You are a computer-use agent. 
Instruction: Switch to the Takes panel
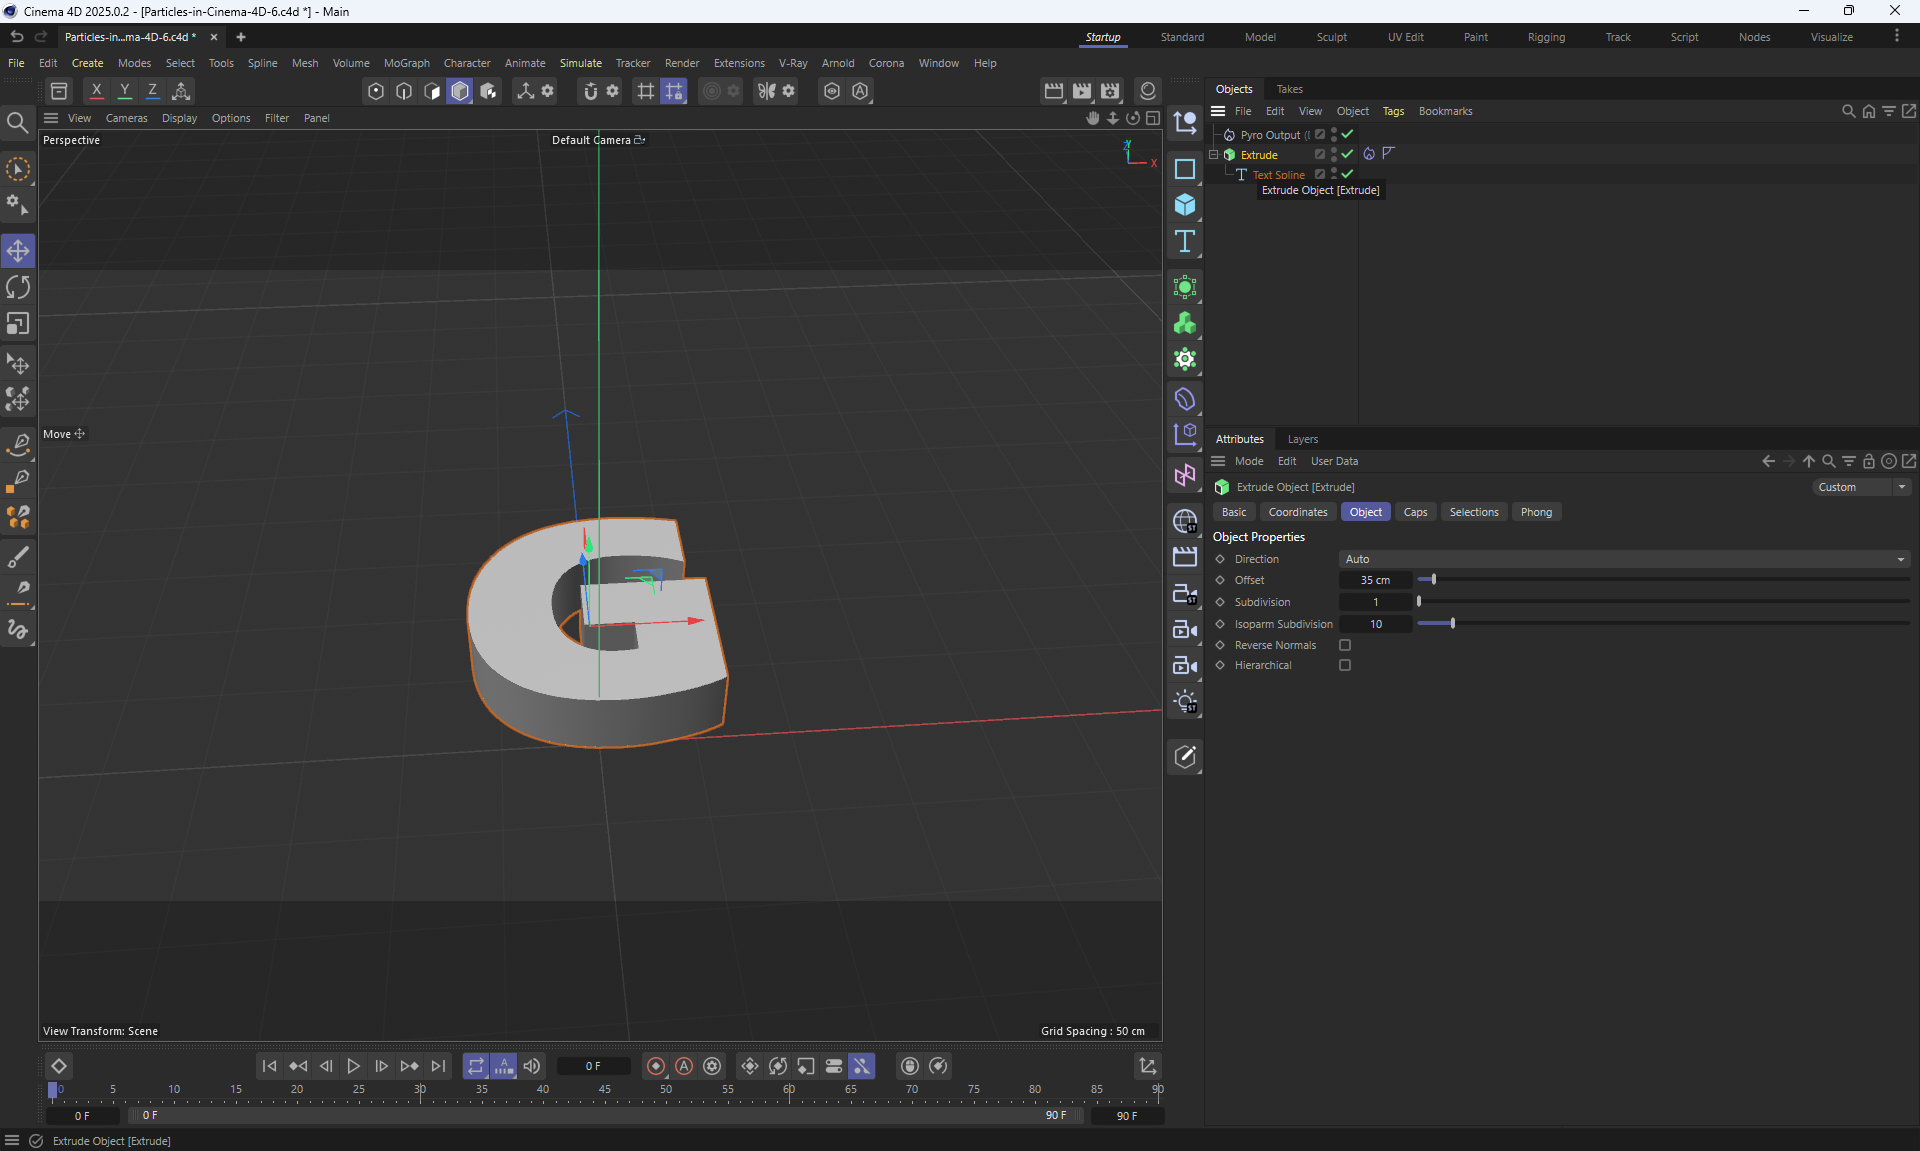1289,89
